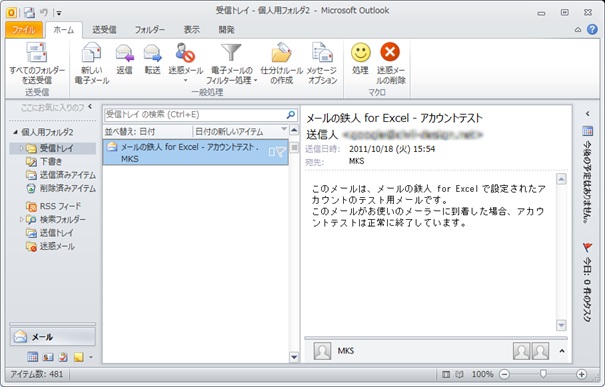Open navigation buttons configure dropdown arrow
Image resolution: width=605 pixels, height=387 pixels.
(91, 357)
